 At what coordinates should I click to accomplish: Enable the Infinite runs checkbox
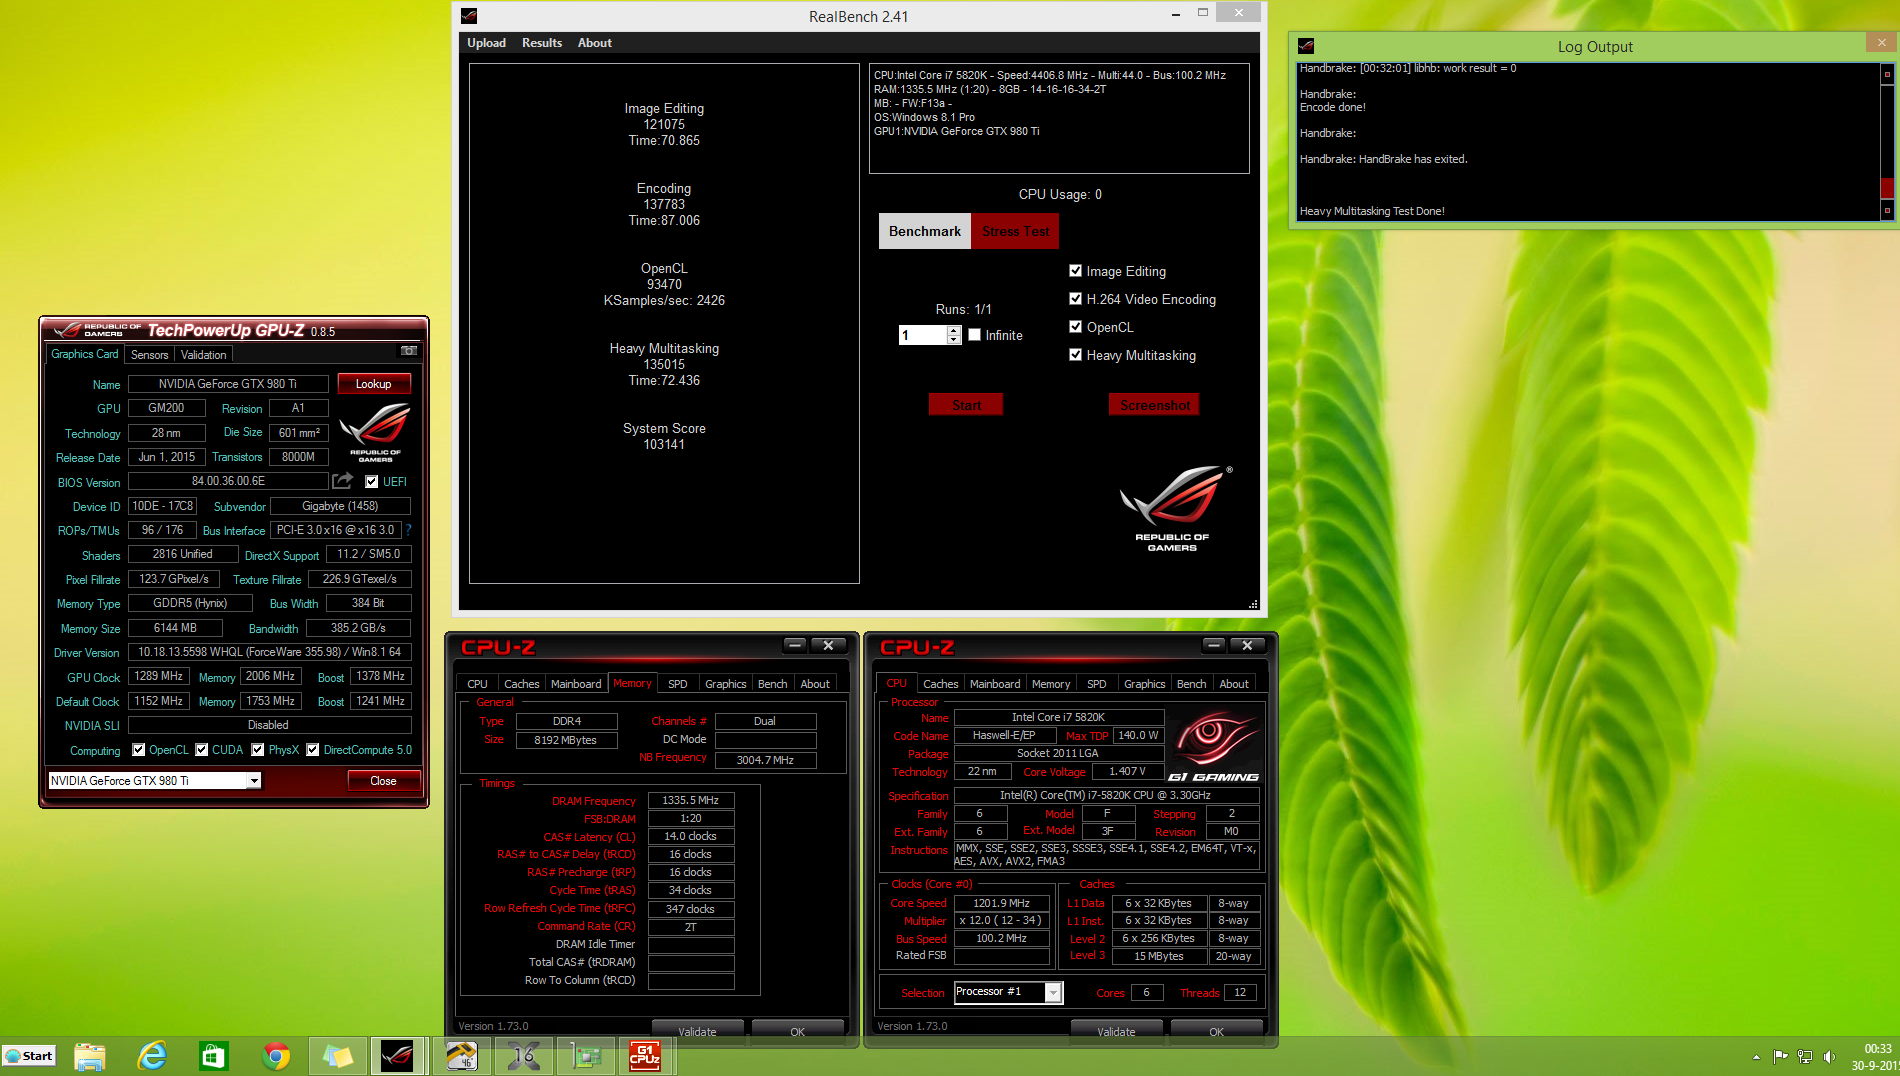[x=975, y=335]
